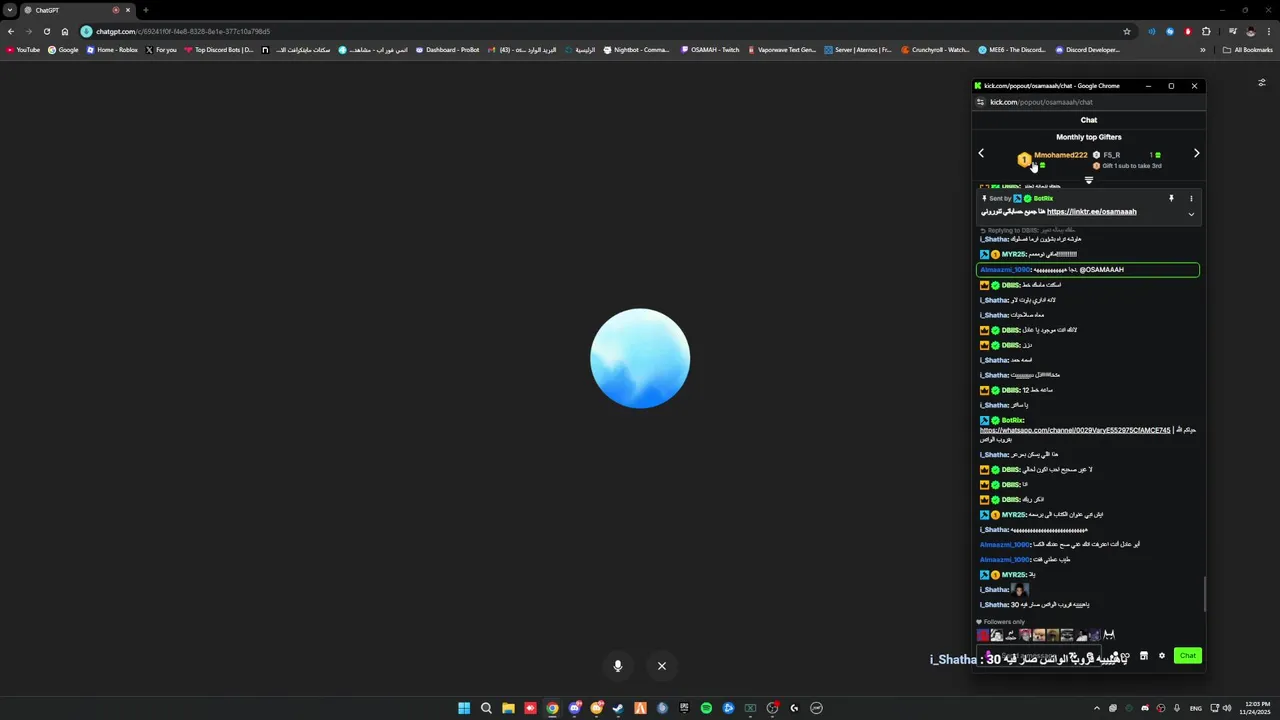Navigate back in the browser

[x=11, y=31]
